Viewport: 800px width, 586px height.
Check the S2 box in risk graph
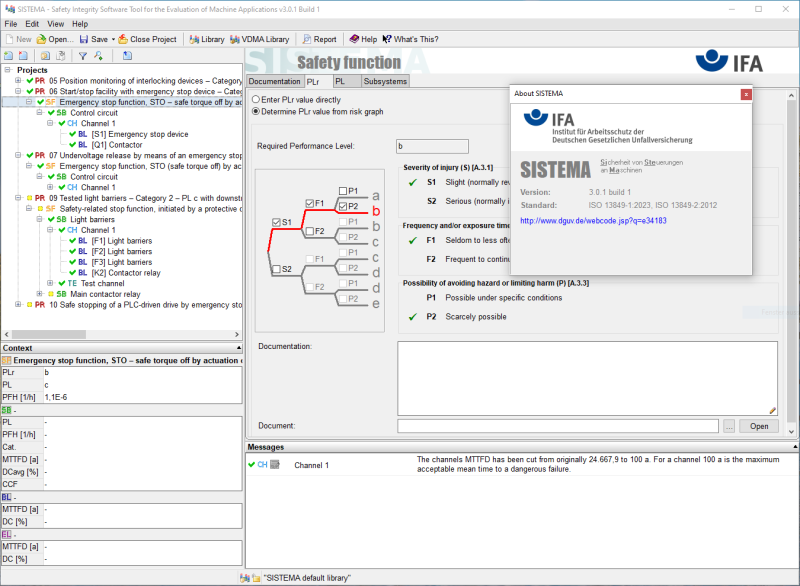point(276,269)
